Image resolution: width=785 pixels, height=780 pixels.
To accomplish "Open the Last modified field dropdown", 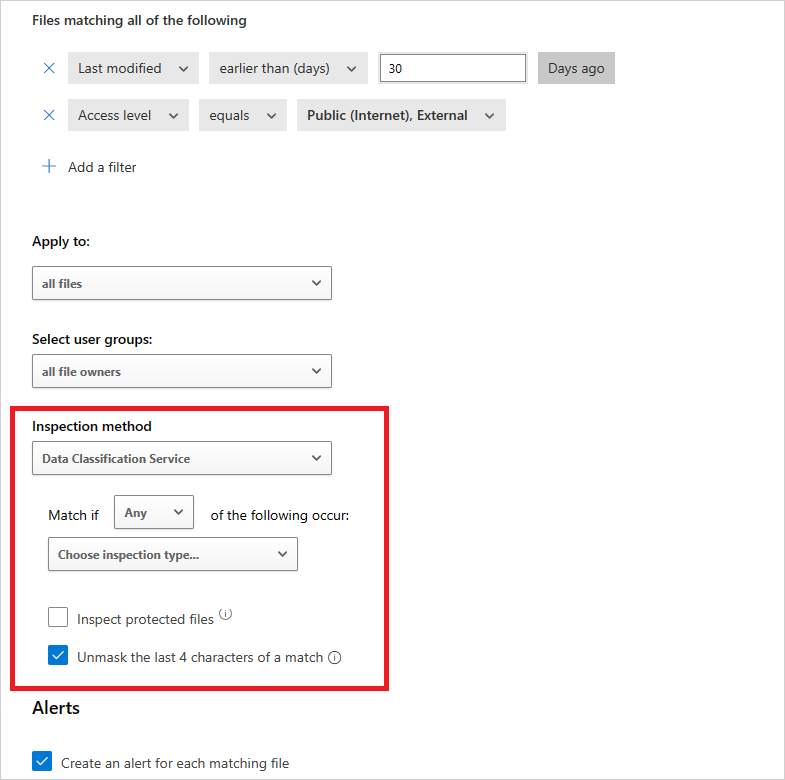I will pos(133,68).
